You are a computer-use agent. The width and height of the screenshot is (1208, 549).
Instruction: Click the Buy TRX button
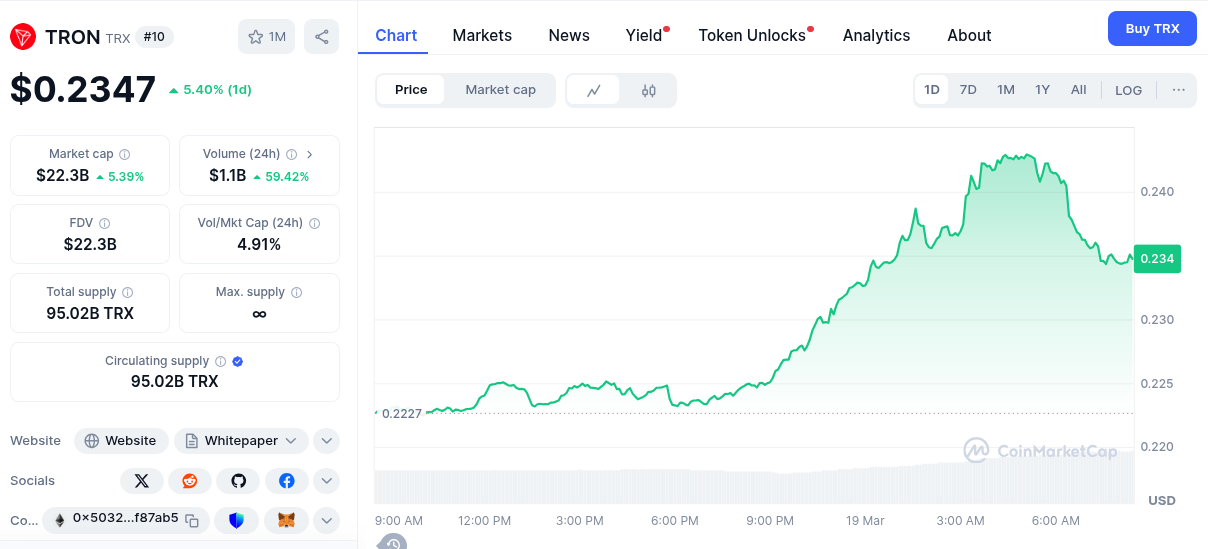[x=1152, y=29]
